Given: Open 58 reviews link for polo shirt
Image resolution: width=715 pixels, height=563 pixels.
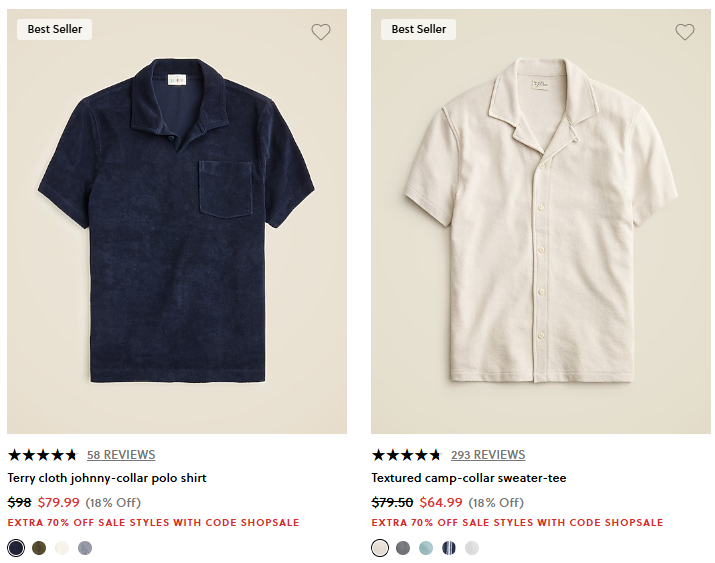Looking at the screenshot, I should 121,455.
